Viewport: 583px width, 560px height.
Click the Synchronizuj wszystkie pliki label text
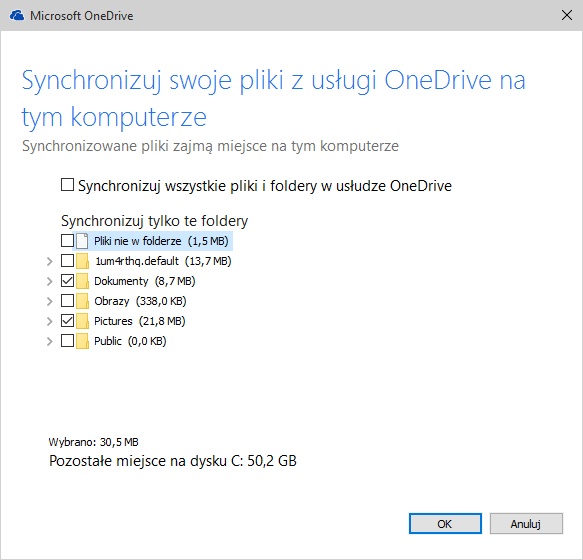pos(265,186)
